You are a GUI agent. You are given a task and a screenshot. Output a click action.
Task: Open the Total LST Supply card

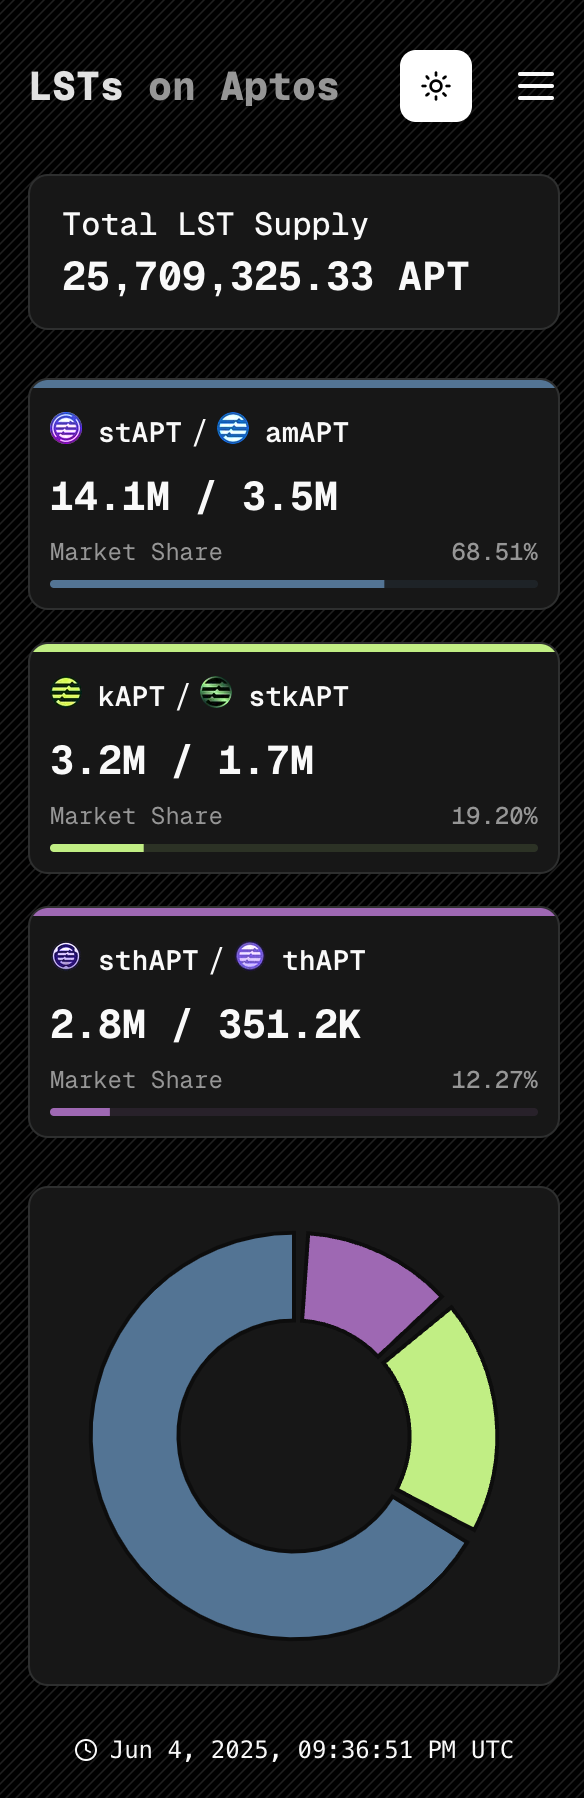[x=294, y=252]
